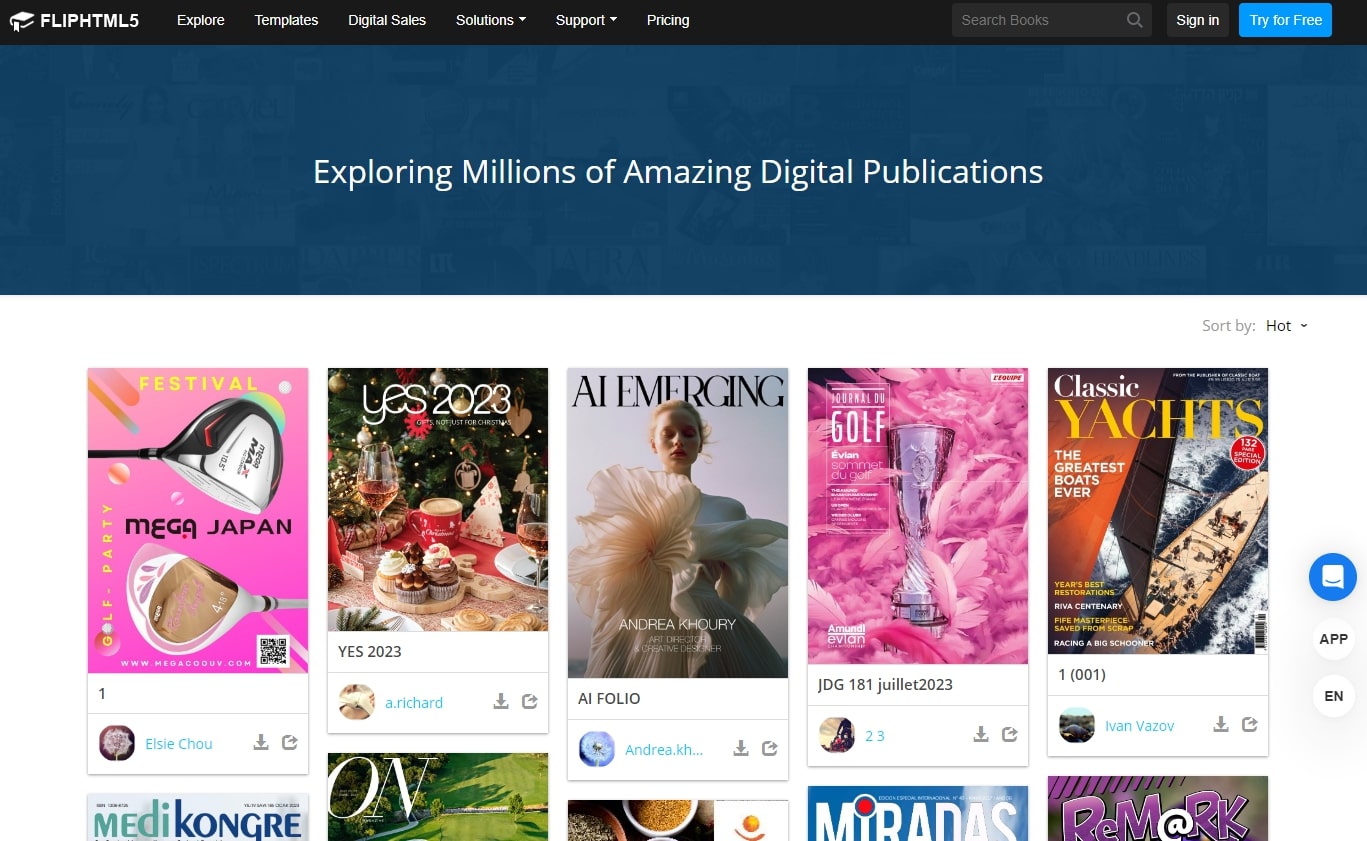Click the YES 2023 title

click(x=370, y=651)
